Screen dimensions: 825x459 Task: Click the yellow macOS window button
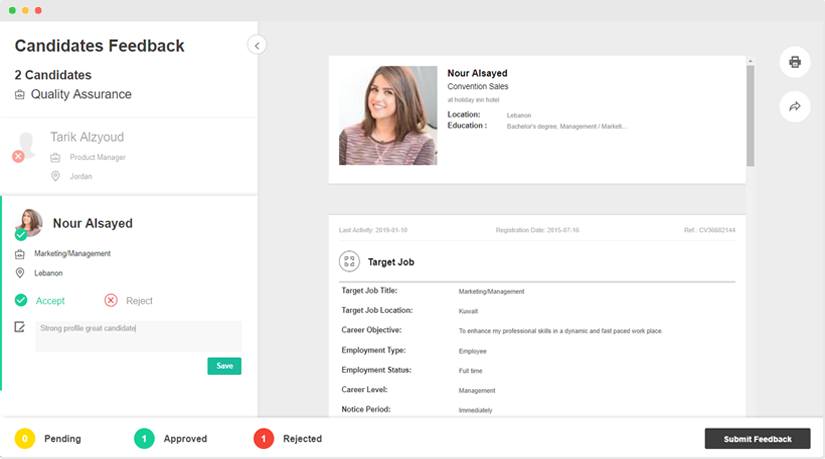pos(25,10)
